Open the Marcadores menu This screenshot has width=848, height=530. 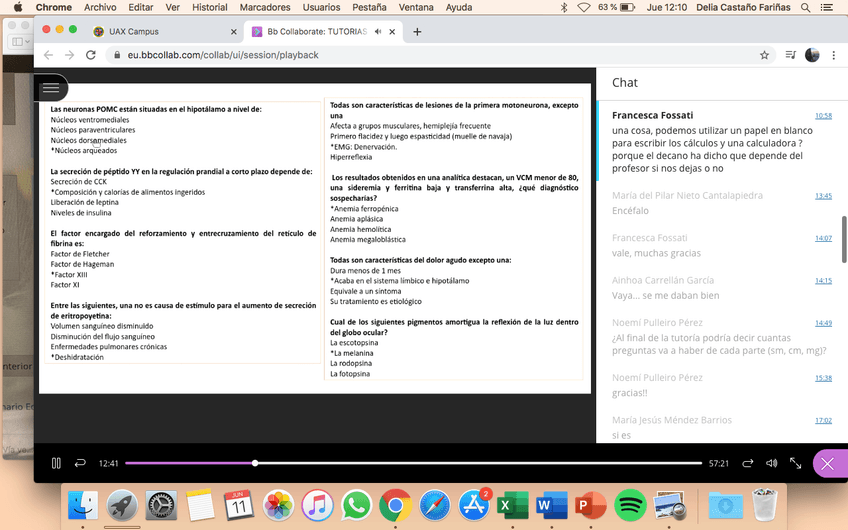[x=265, y=7]
